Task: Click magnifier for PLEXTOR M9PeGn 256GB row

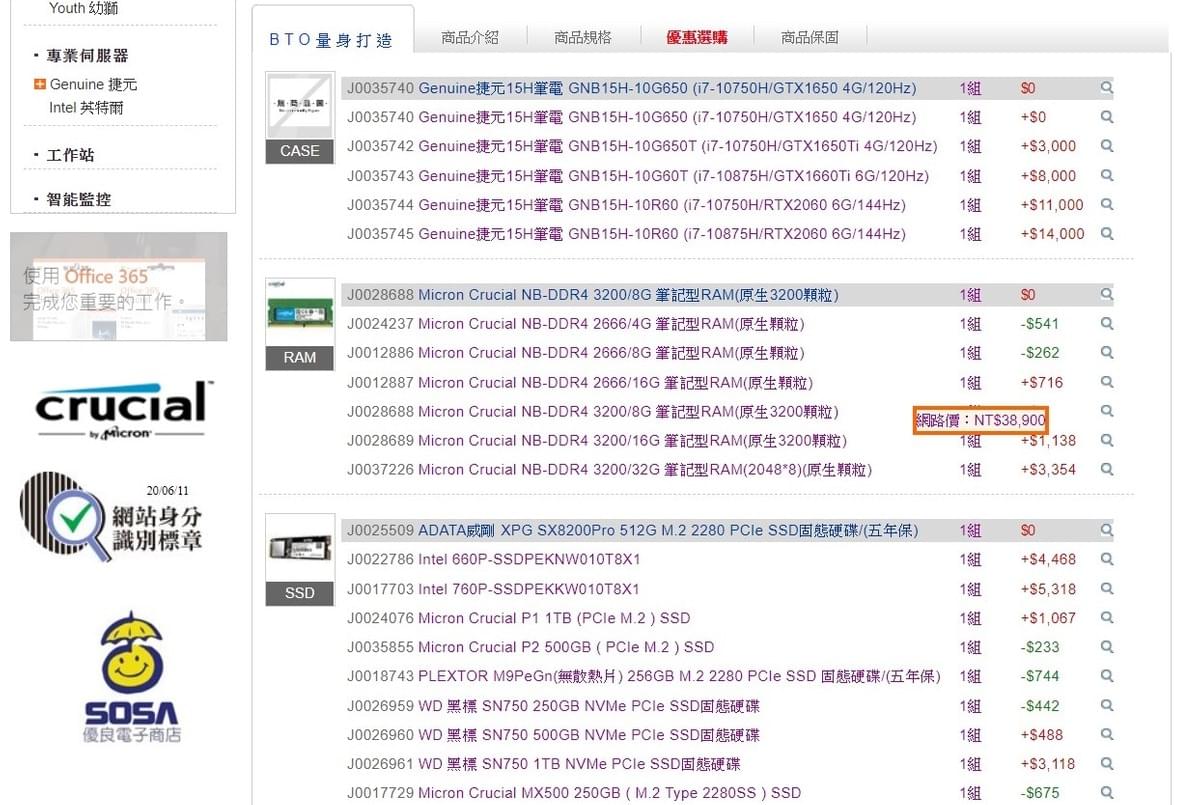Action: [x=1107, y=676]
